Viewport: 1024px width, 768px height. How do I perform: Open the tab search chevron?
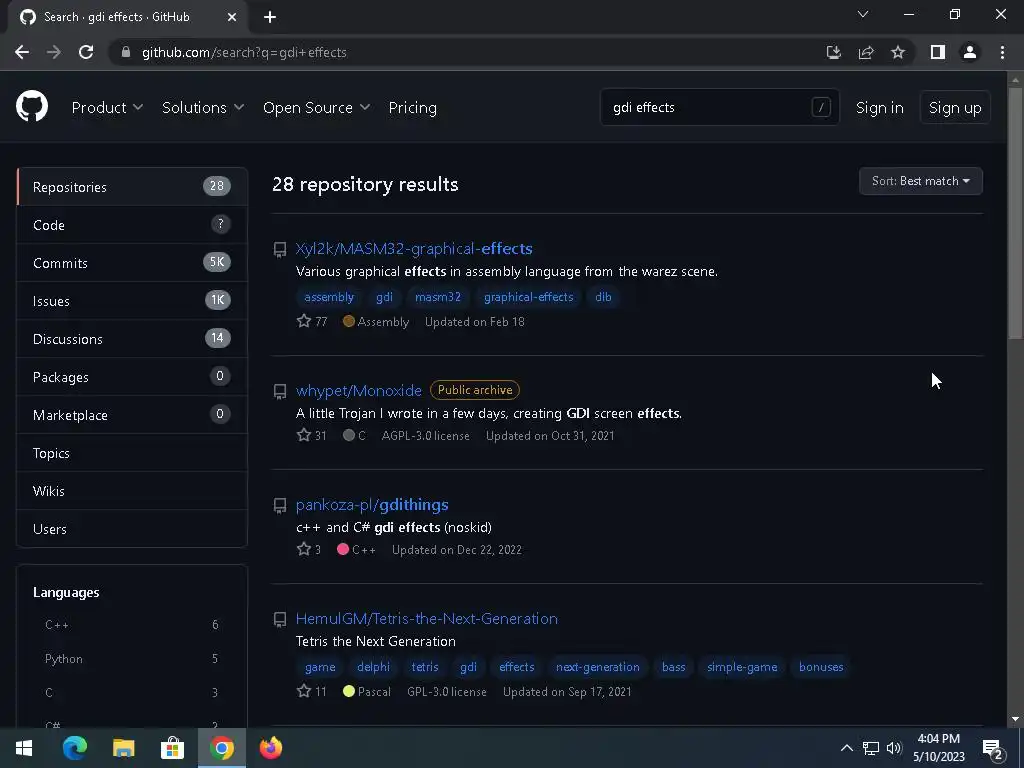(863, 14)
